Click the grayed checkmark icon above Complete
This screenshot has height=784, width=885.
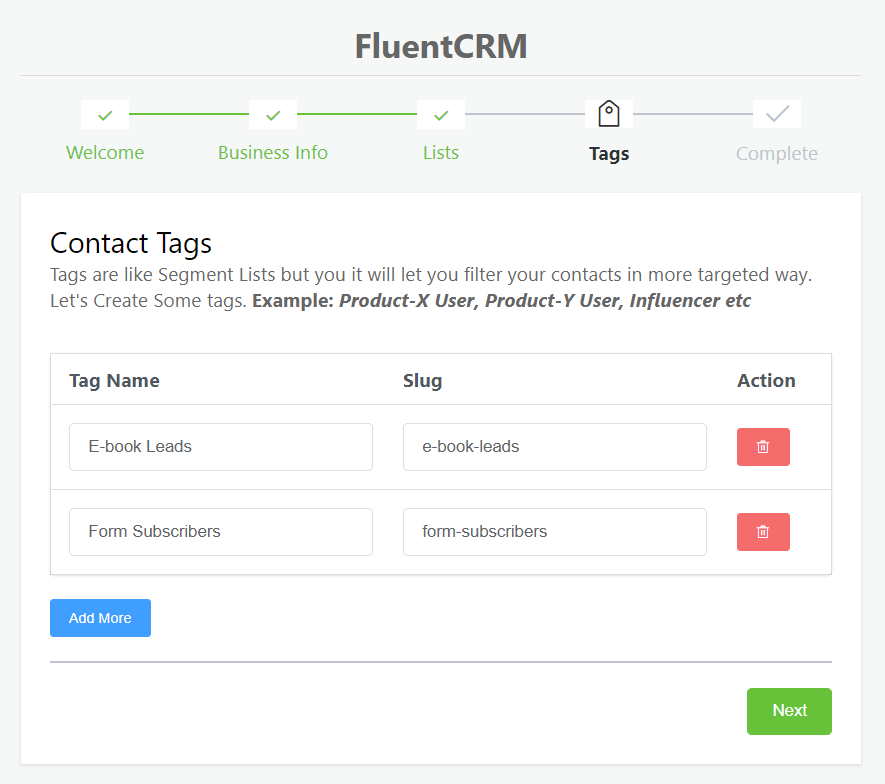click(777, 114)
